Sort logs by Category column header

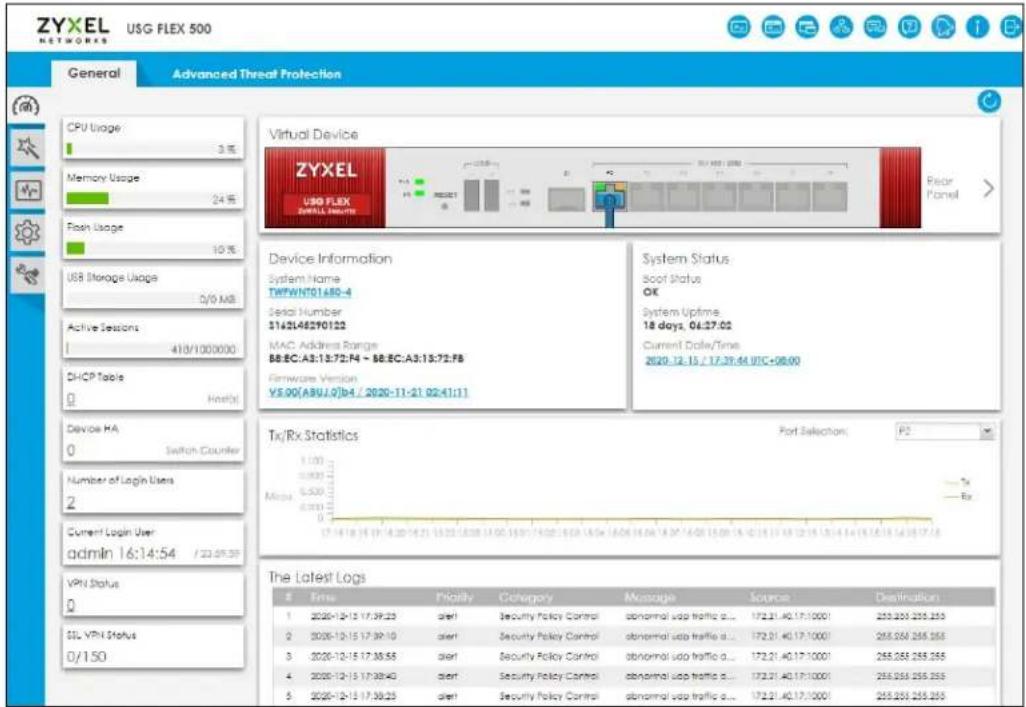coord(525,597)
